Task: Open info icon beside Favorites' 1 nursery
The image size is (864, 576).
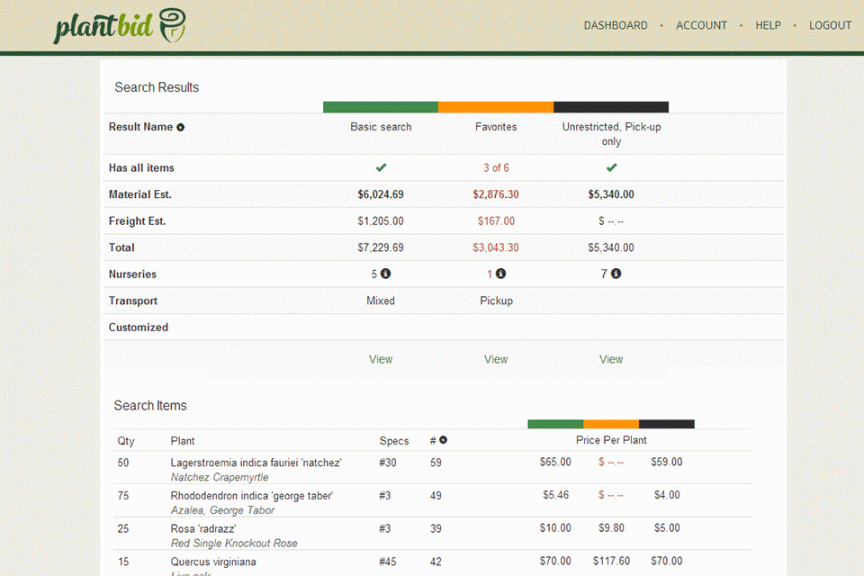Action: click(x=502, y=274)
